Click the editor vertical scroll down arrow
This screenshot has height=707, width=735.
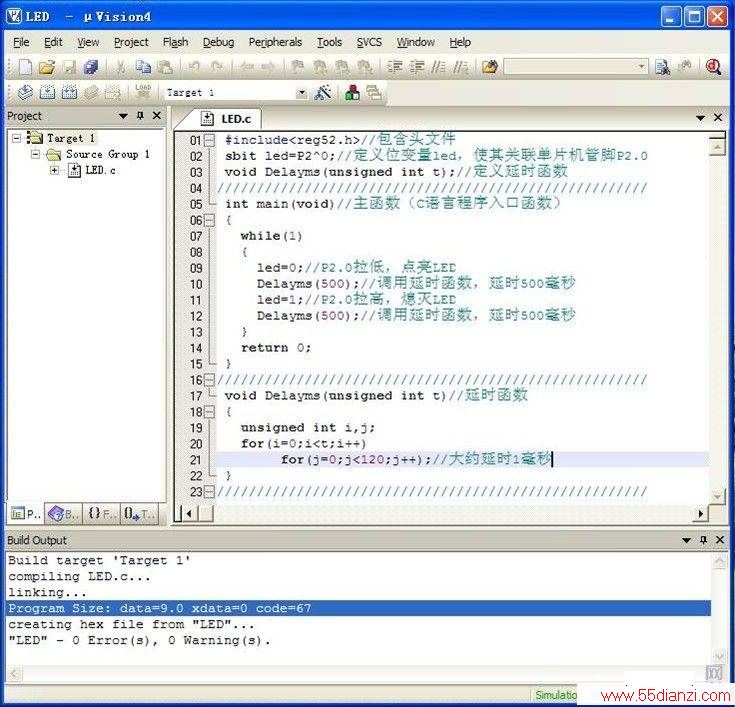(x=718, y=496)
